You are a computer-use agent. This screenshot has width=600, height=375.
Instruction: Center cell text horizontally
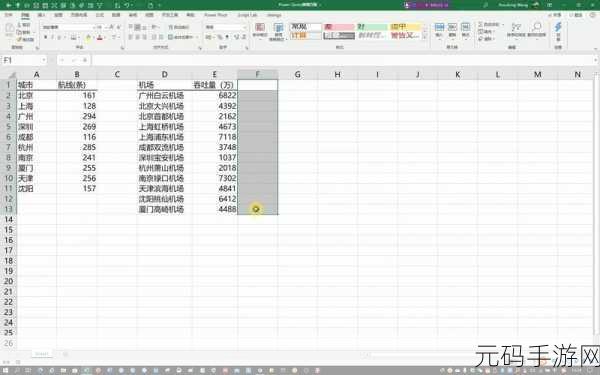click(138, 38)
